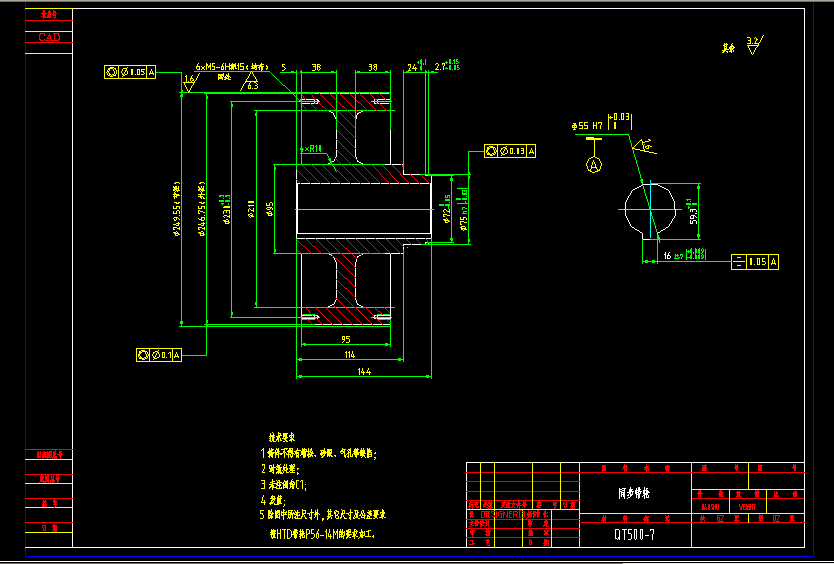The image size is (834, 564).
Task: Select the 3.2 surface roughness symbol
Action: (x=753, y=42)
